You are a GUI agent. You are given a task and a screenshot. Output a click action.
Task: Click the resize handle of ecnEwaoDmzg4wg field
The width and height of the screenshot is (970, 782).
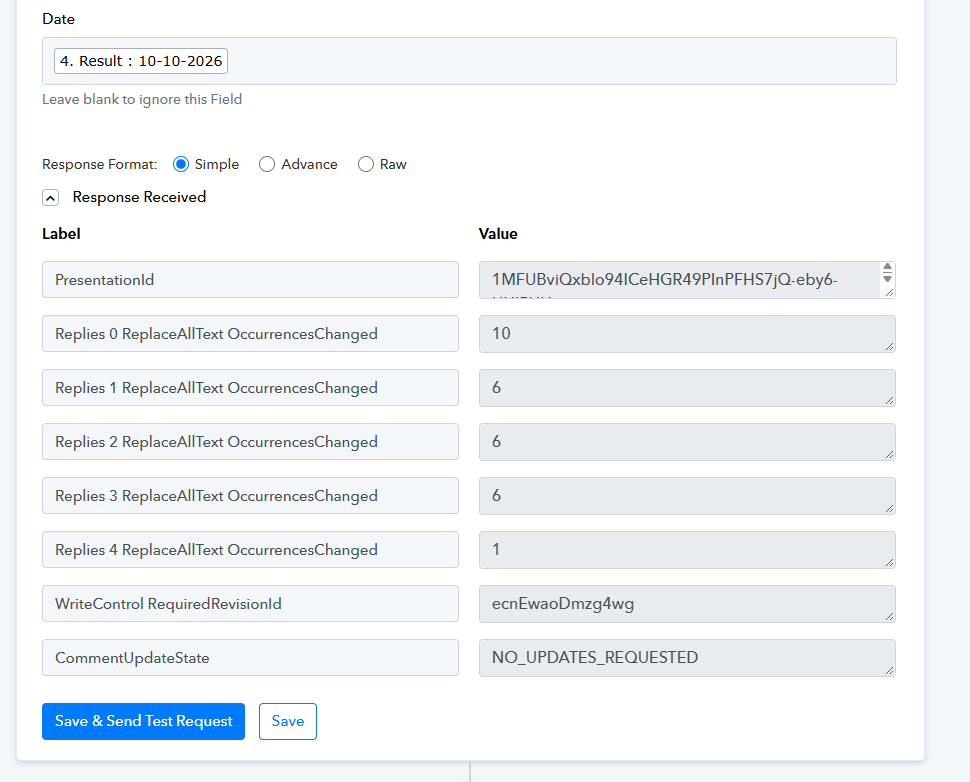[x=890, y=616]
